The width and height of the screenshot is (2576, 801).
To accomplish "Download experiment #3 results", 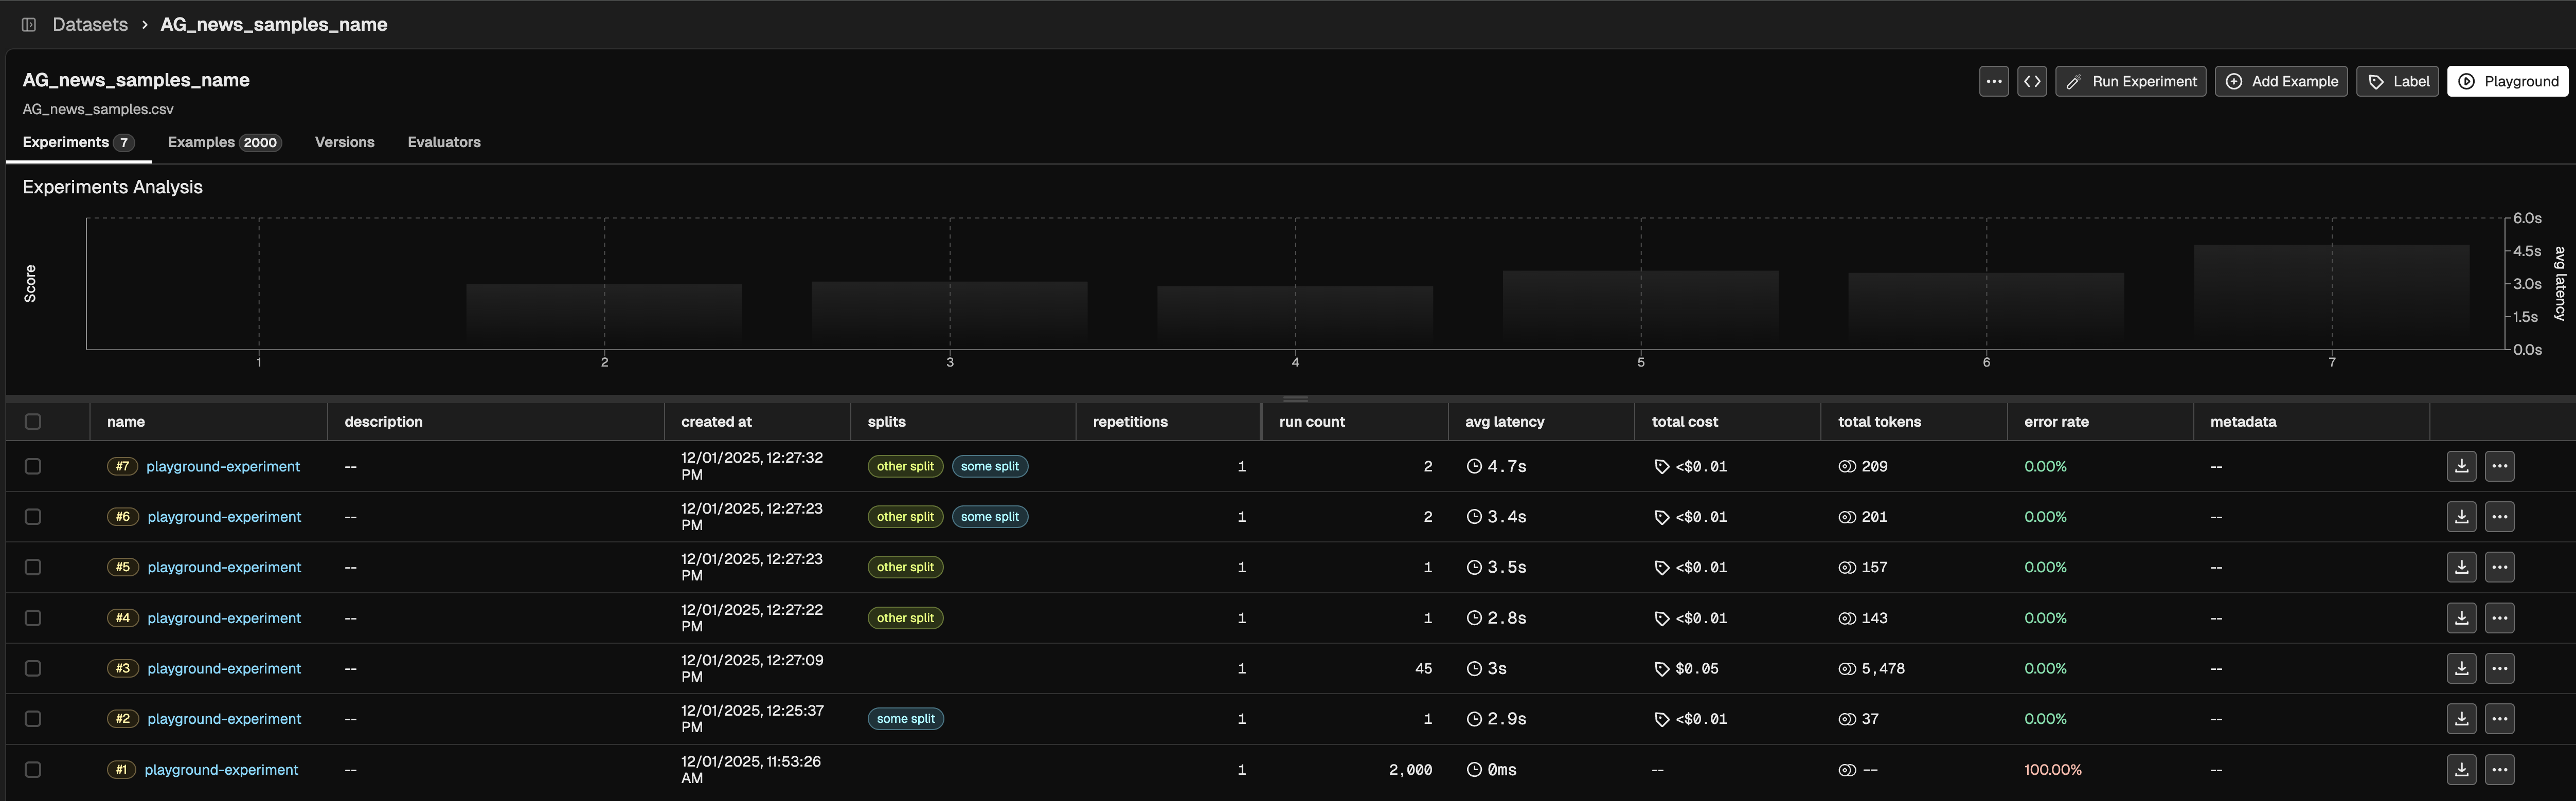I will click(x=2461, y=668).
